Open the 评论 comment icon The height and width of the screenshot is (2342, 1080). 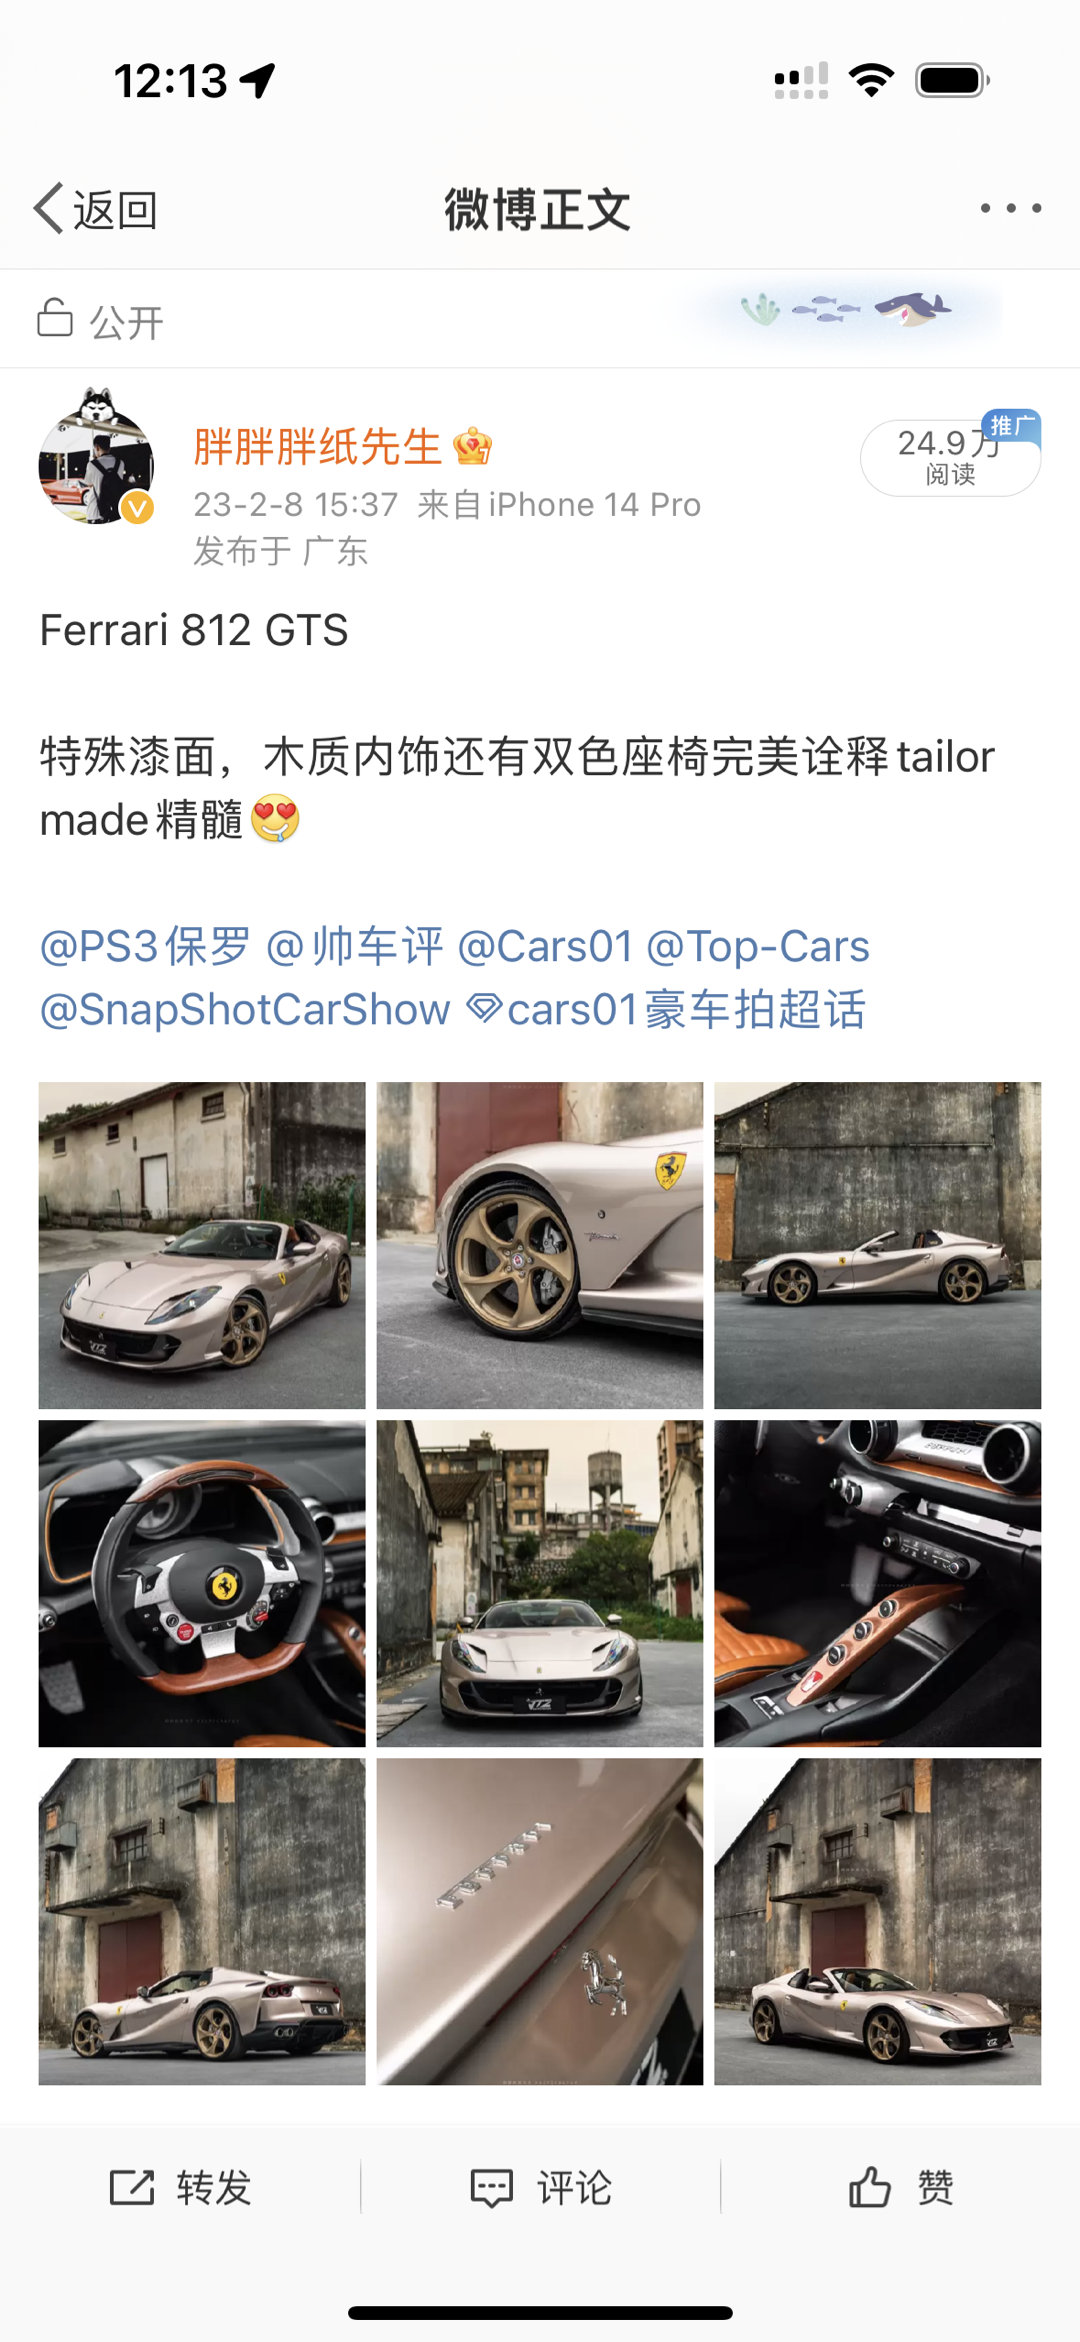[x=492, y=2187]
